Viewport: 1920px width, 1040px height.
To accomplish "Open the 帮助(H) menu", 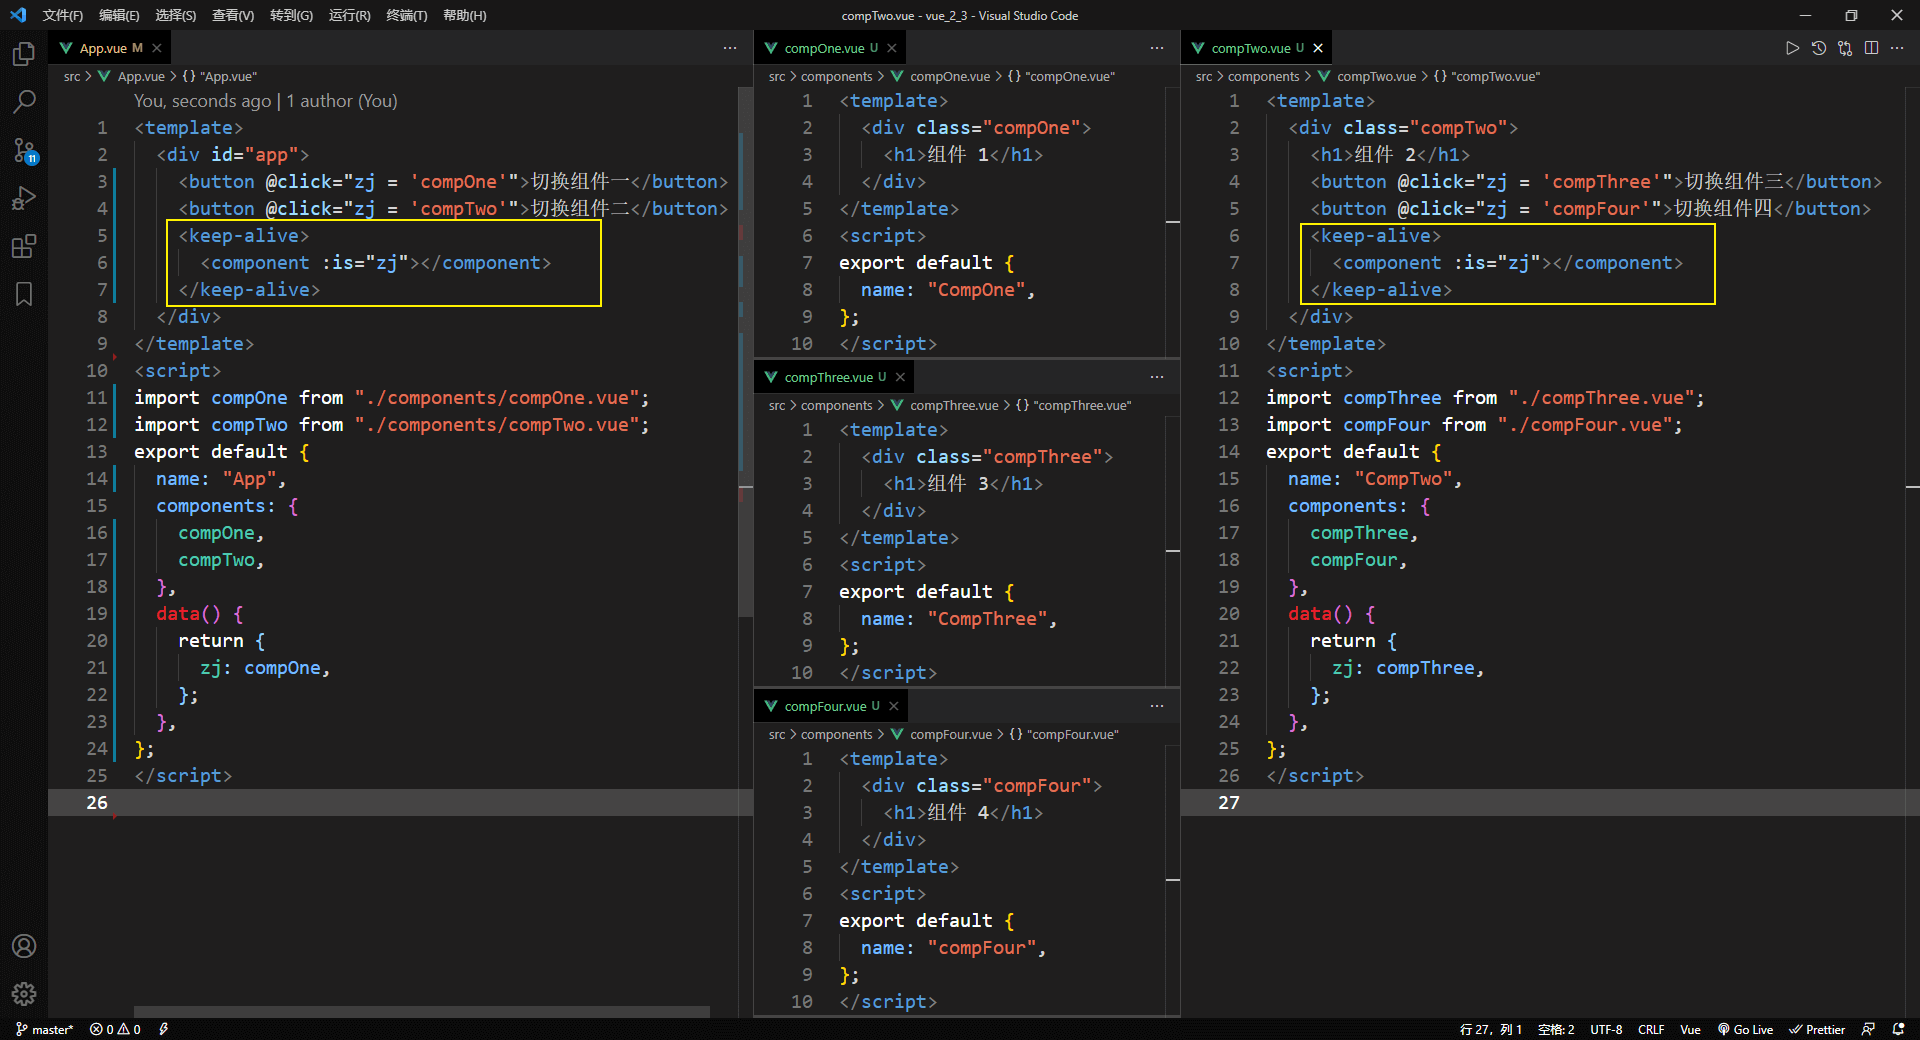I will click(464, 15).
